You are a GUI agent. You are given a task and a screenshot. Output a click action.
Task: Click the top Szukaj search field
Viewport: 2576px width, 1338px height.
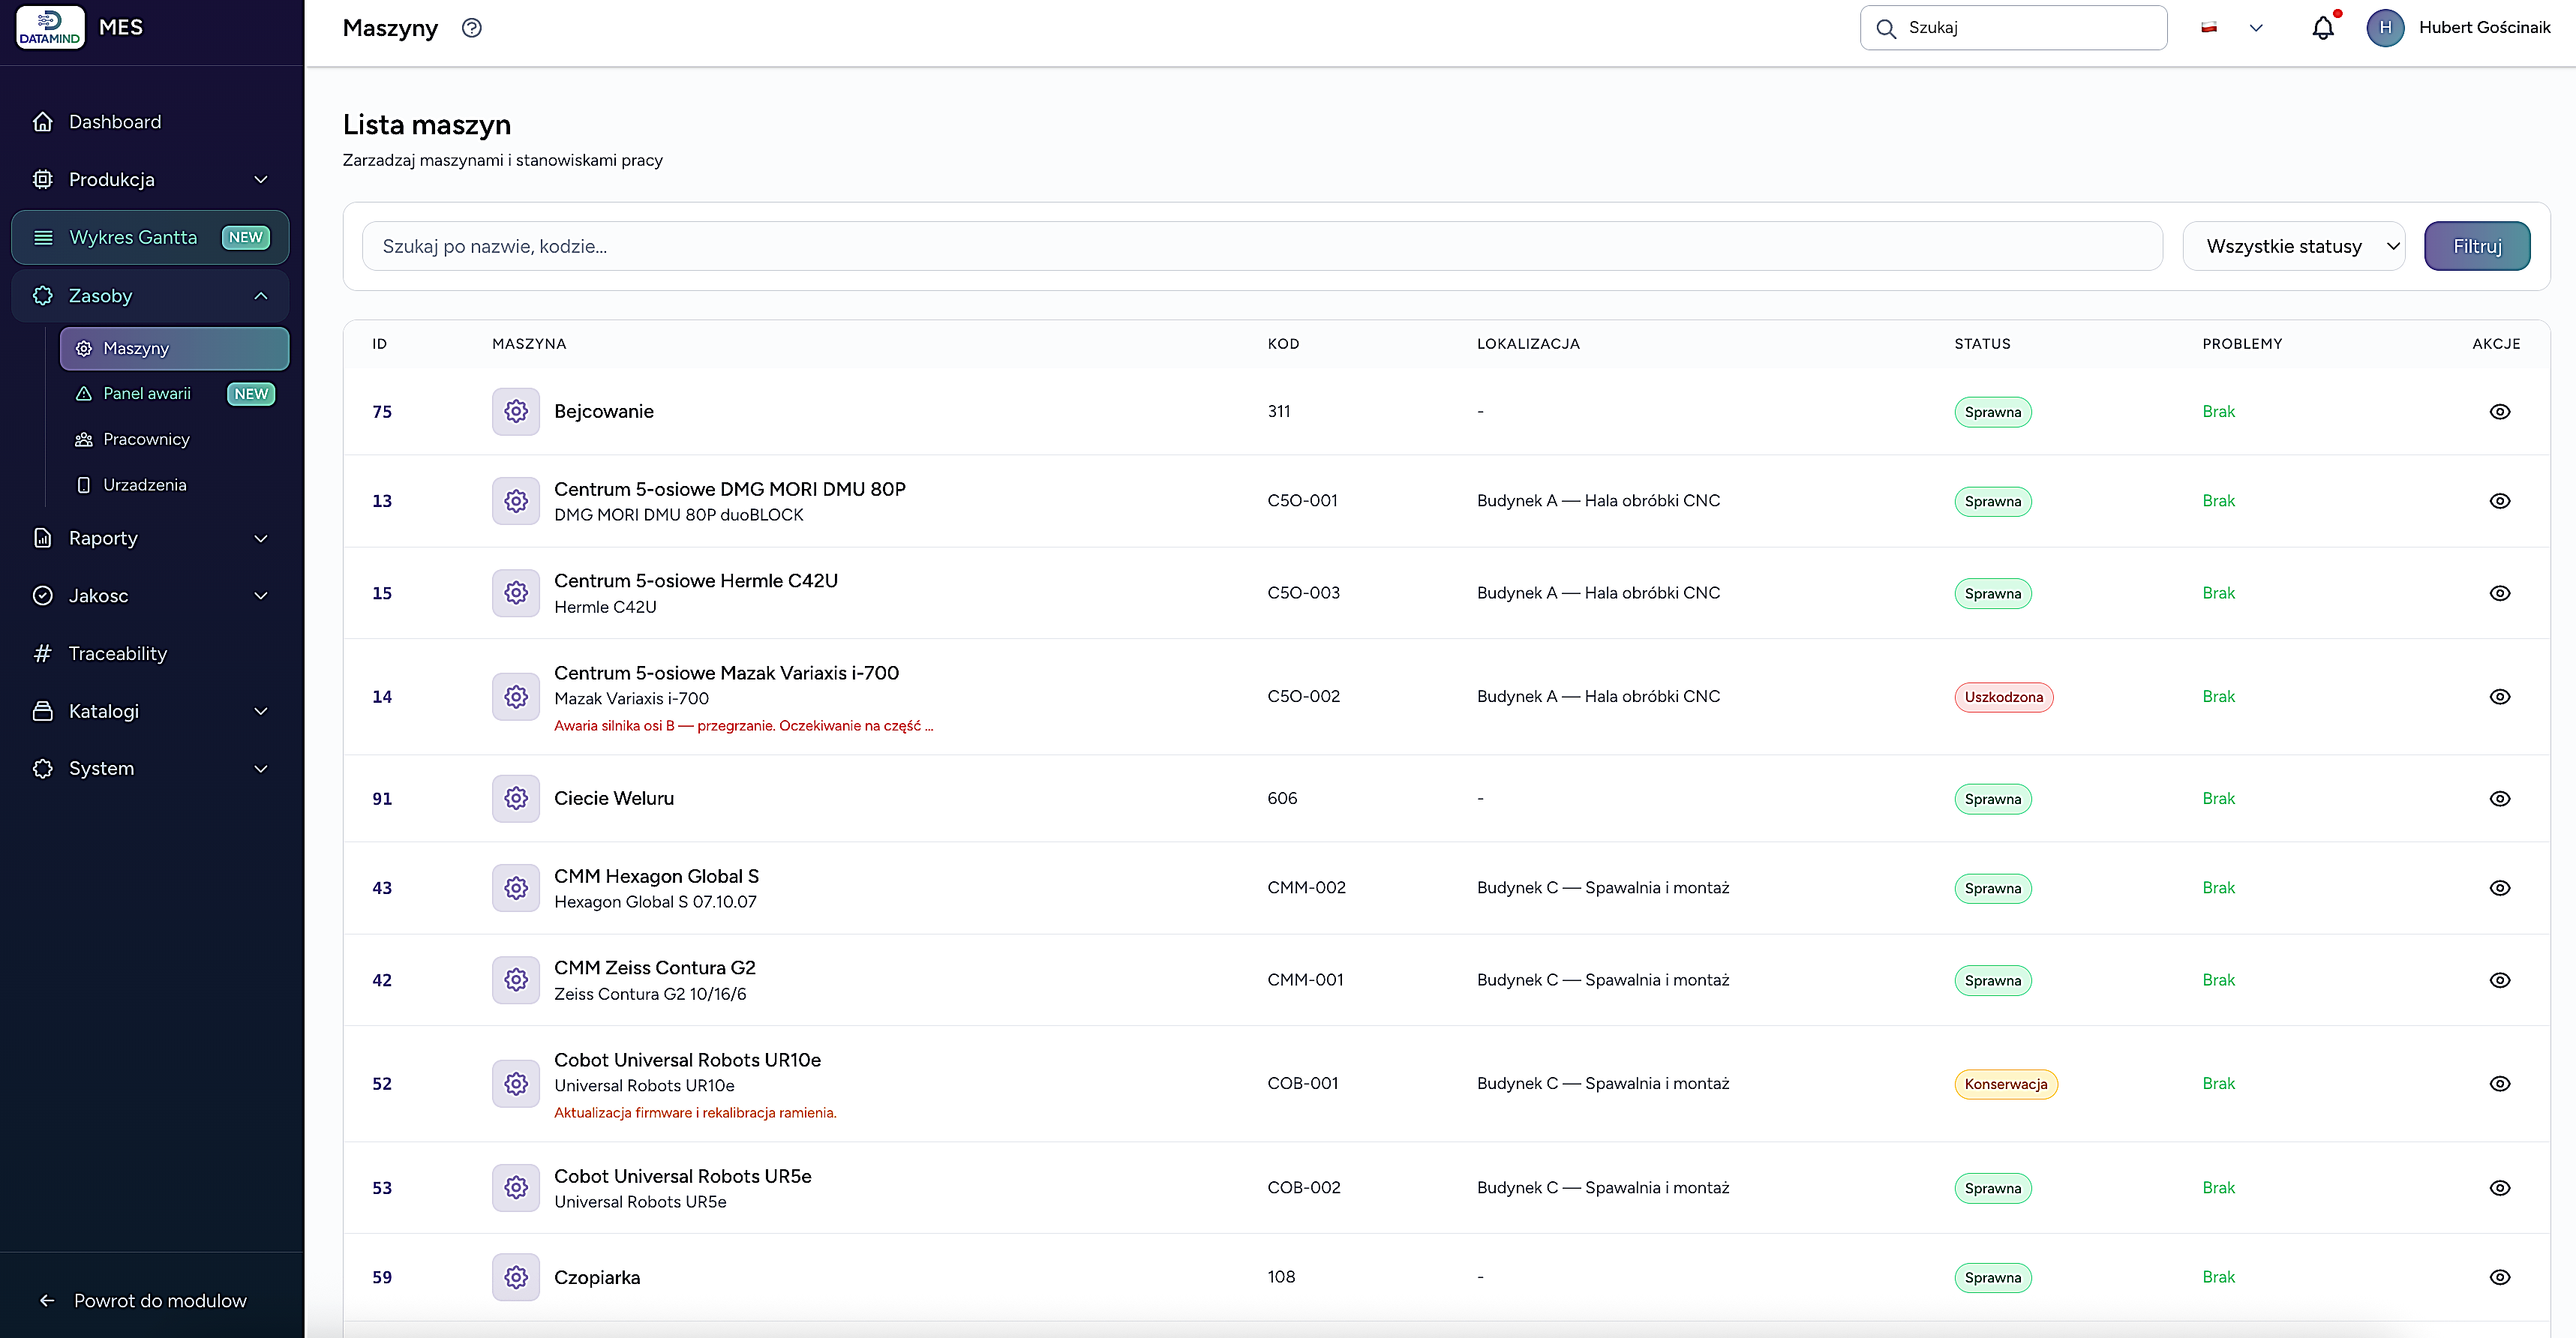tap(2013, 28)
